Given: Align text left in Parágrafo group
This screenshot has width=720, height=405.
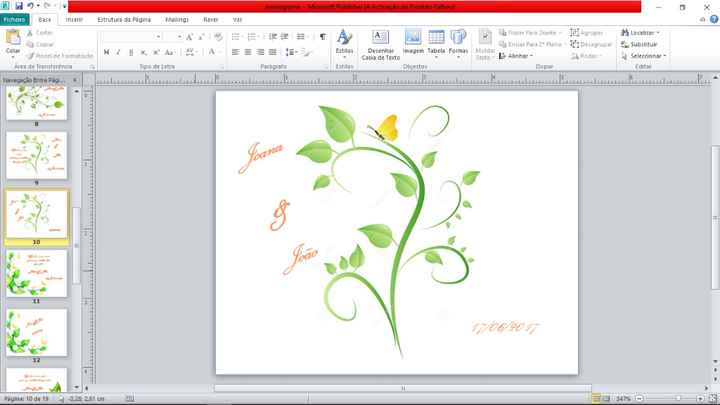Looking at the screenshot, I should coord(235,52).
